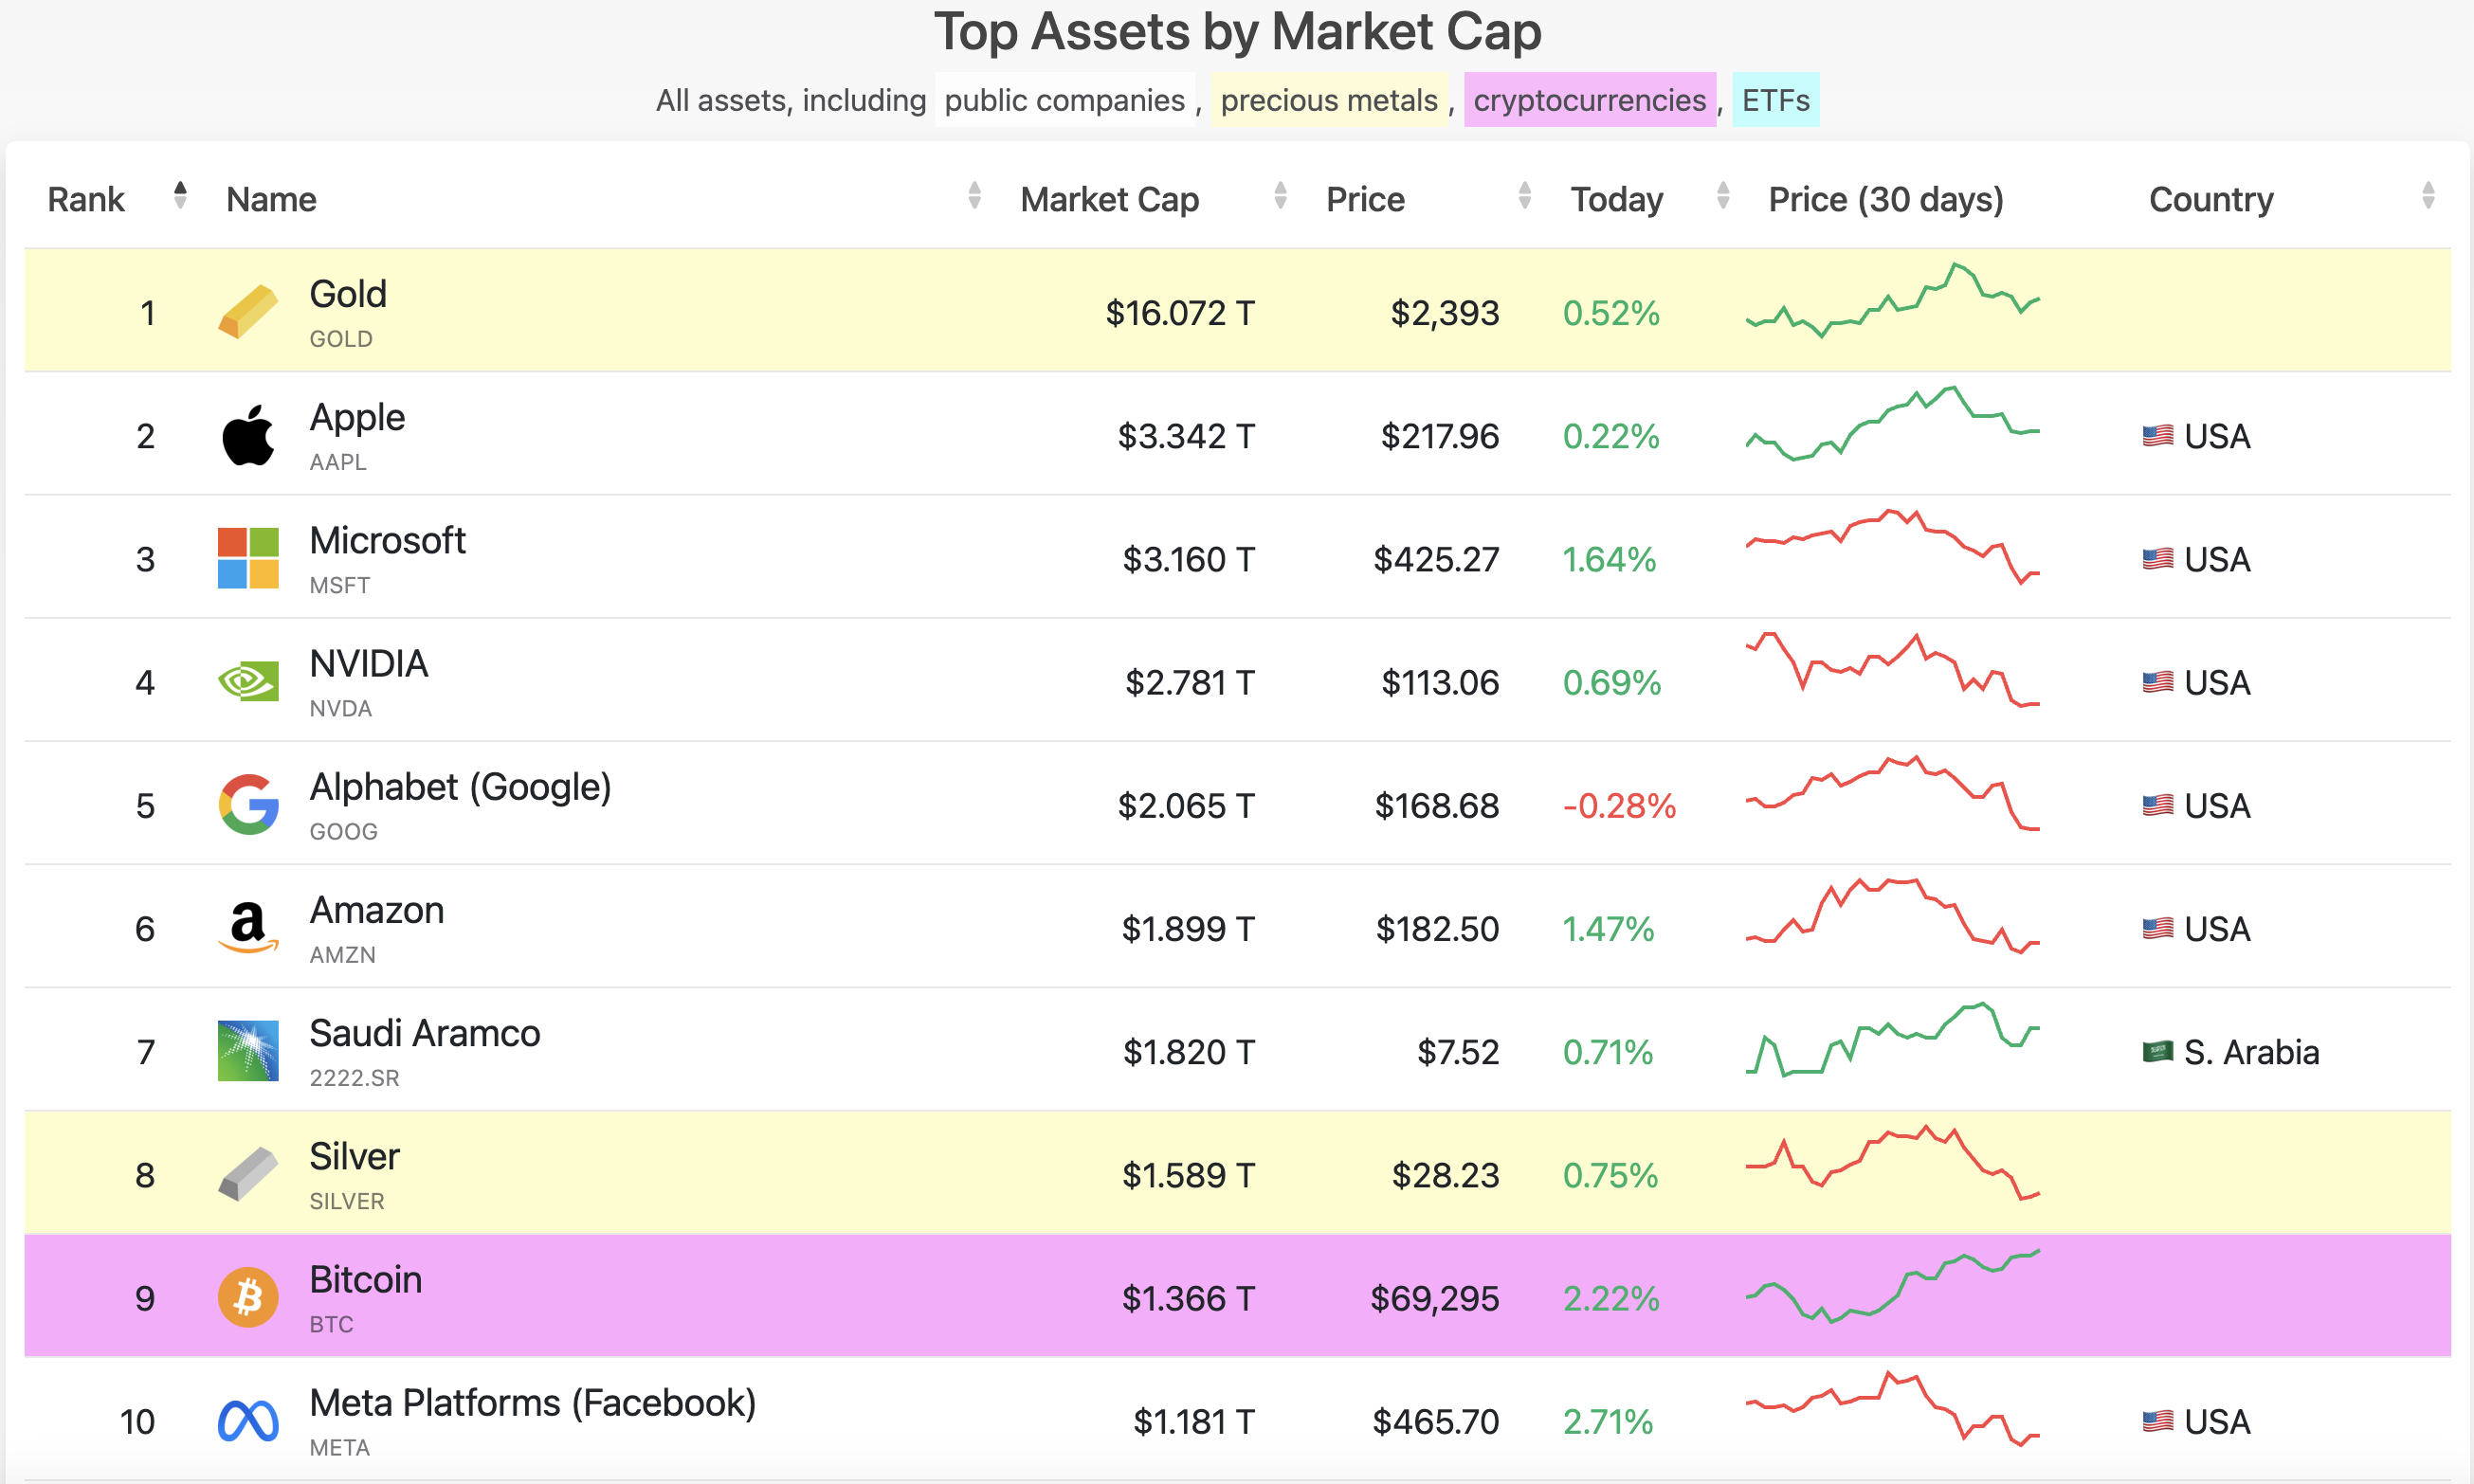Click Gold's $16.072 T market cap
Viewport: 2474px width, 1484px height.
click(x=1180, y=313)
